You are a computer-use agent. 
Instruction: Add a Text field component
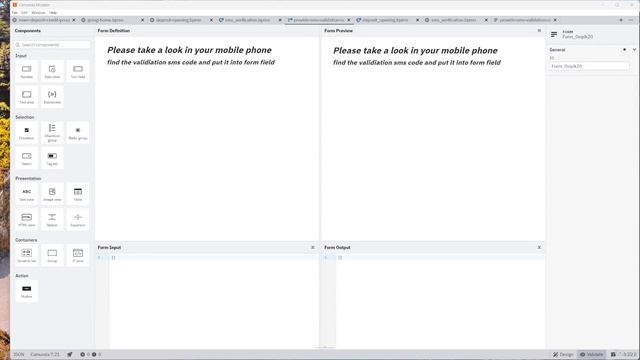point(78,71)
